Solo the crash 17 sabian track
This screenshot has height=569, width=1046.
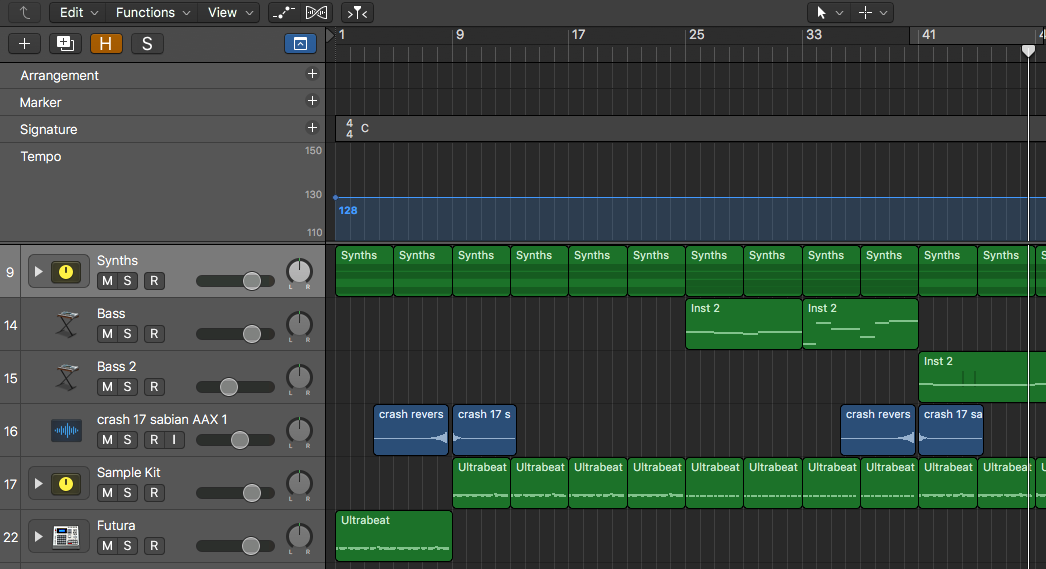click(x=127, y=440)
